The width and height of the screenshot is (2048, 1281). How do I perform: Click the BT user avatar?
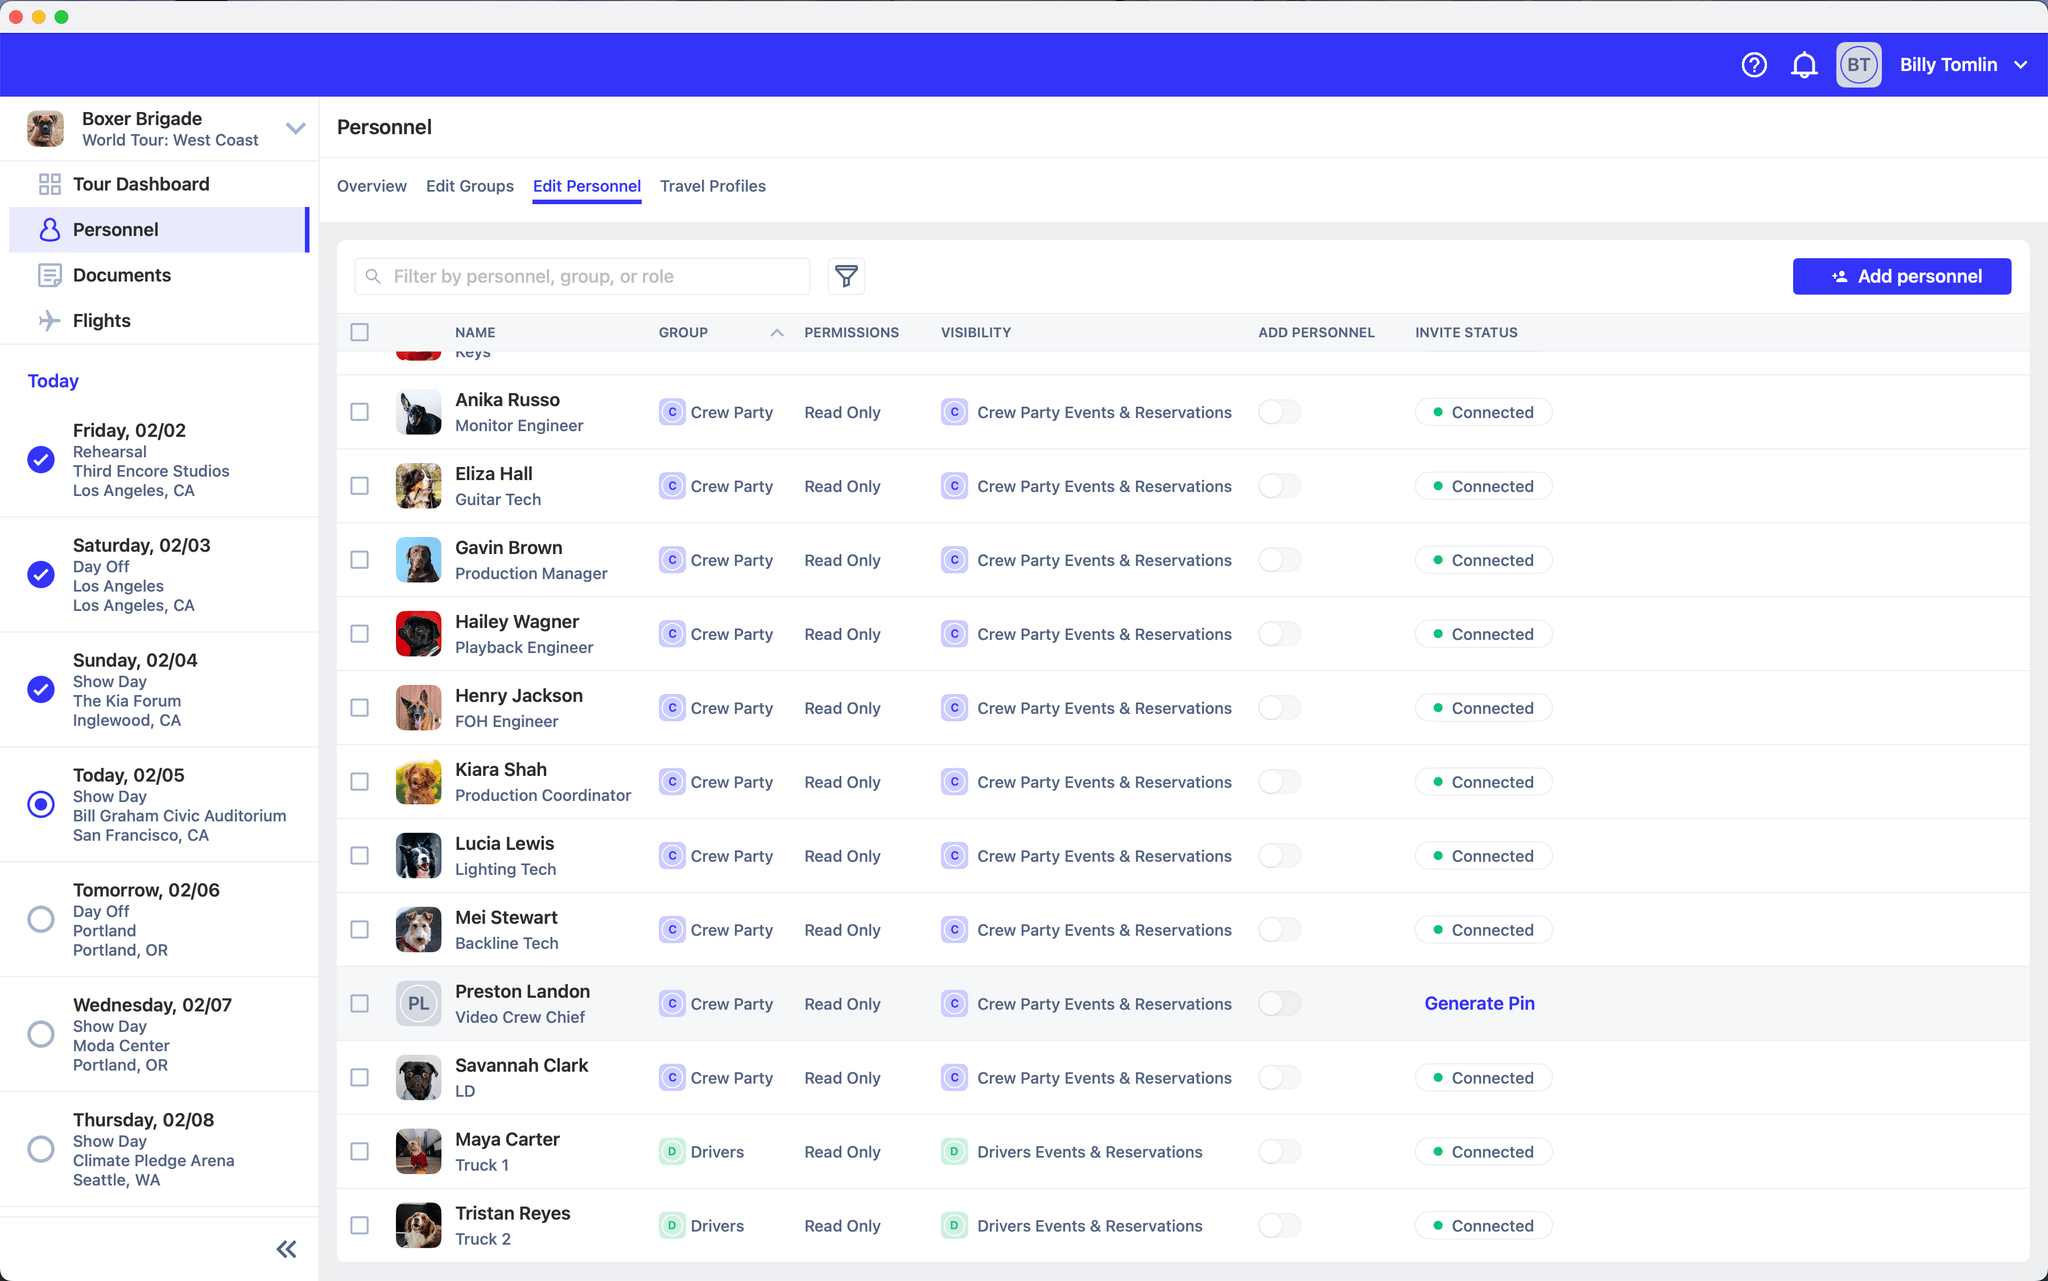(1858, 65)
